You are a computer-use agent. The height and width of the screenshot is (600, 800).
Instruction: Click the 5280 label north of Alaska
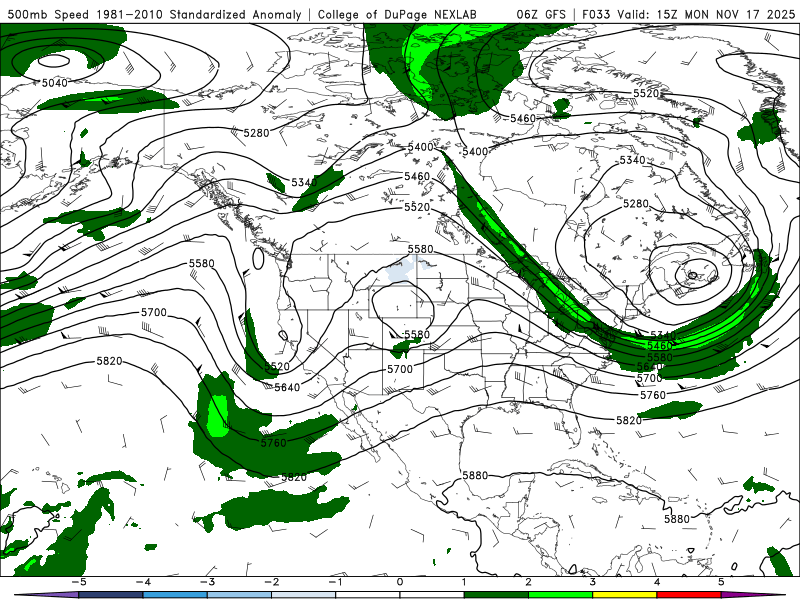(x=256, y=133)
